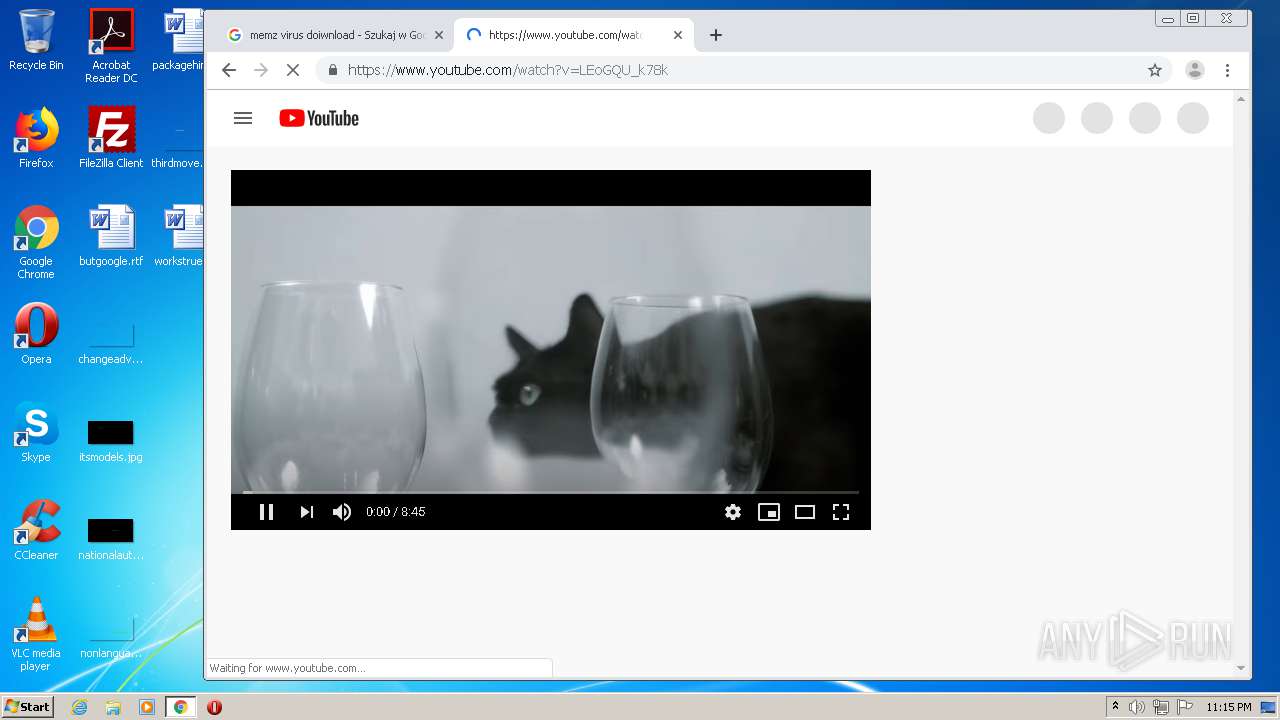Click the Show desktop button
This screenshot has height=720, width=1280.
click(x=1270, y=707)
